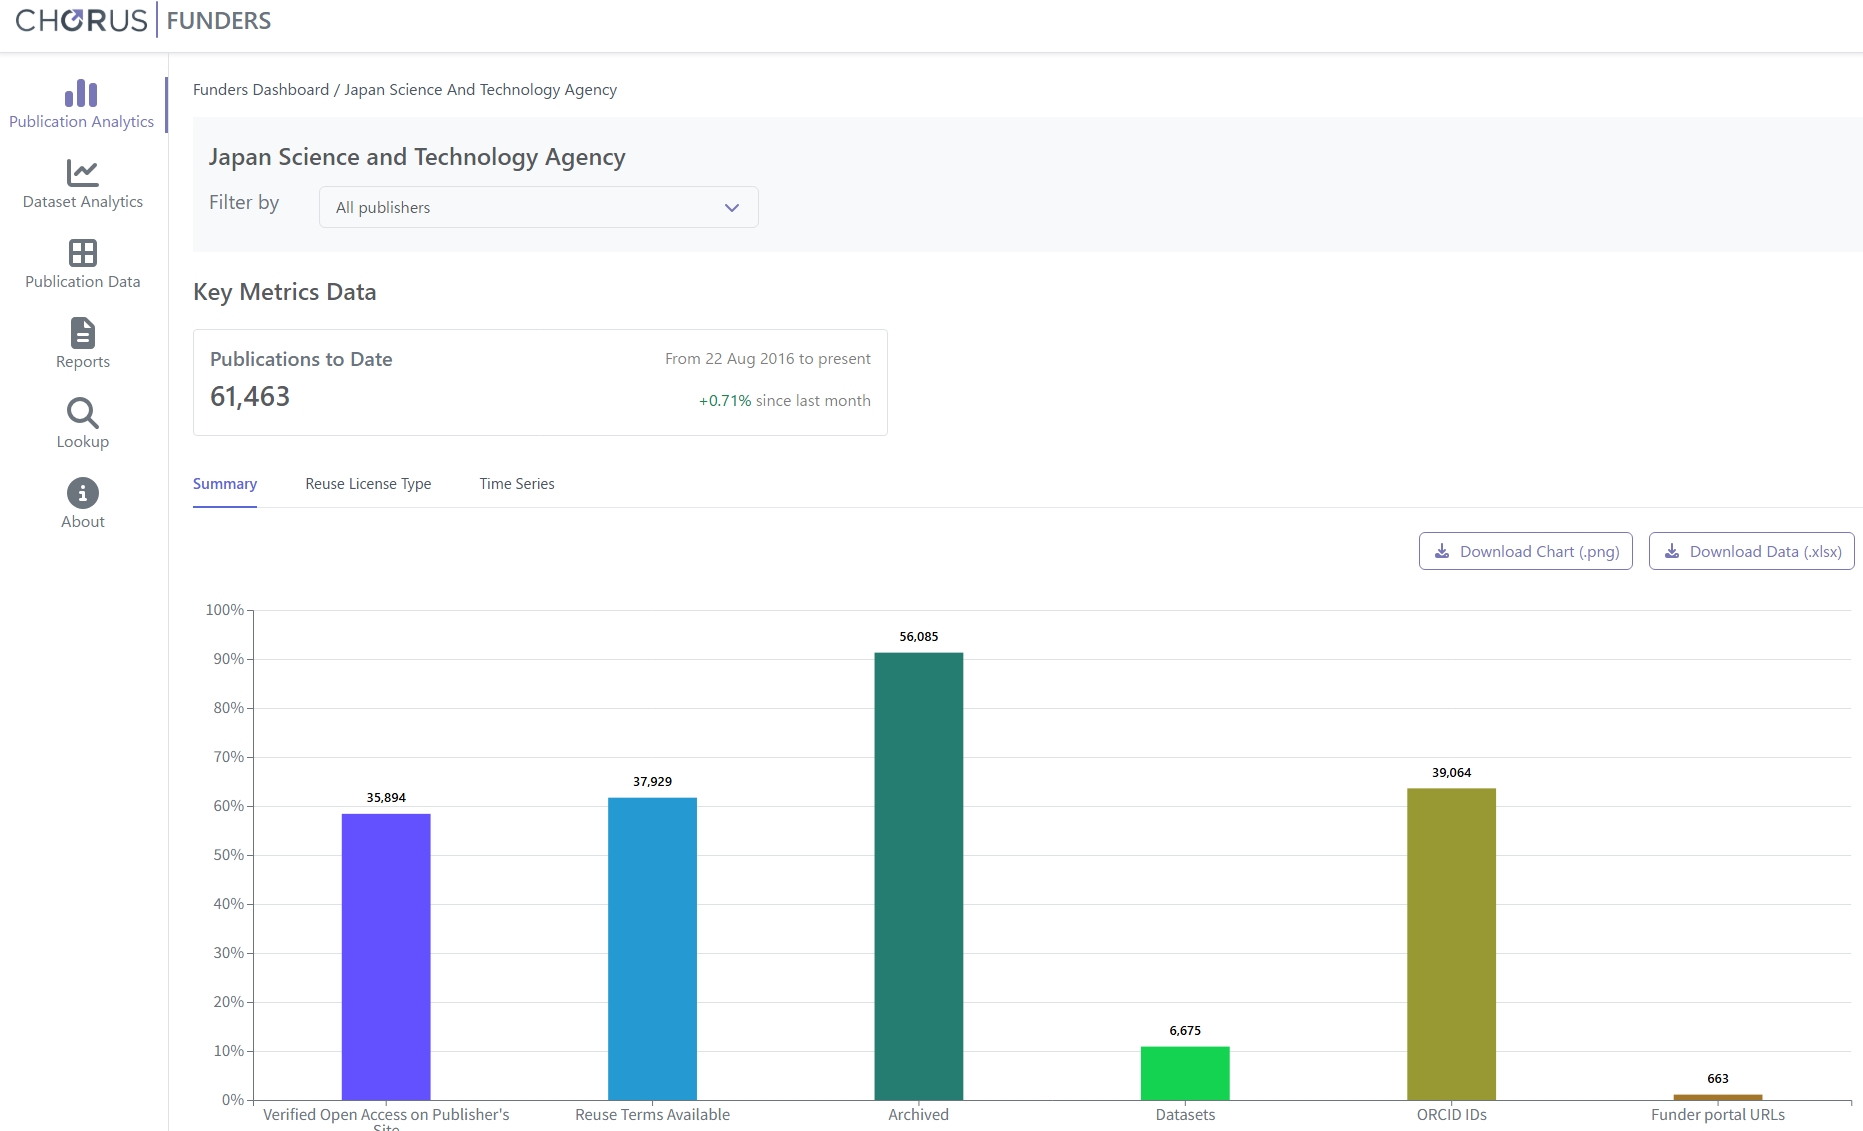
Task: Open Publication Analytics bar chart icon
Action: point(81,93)
